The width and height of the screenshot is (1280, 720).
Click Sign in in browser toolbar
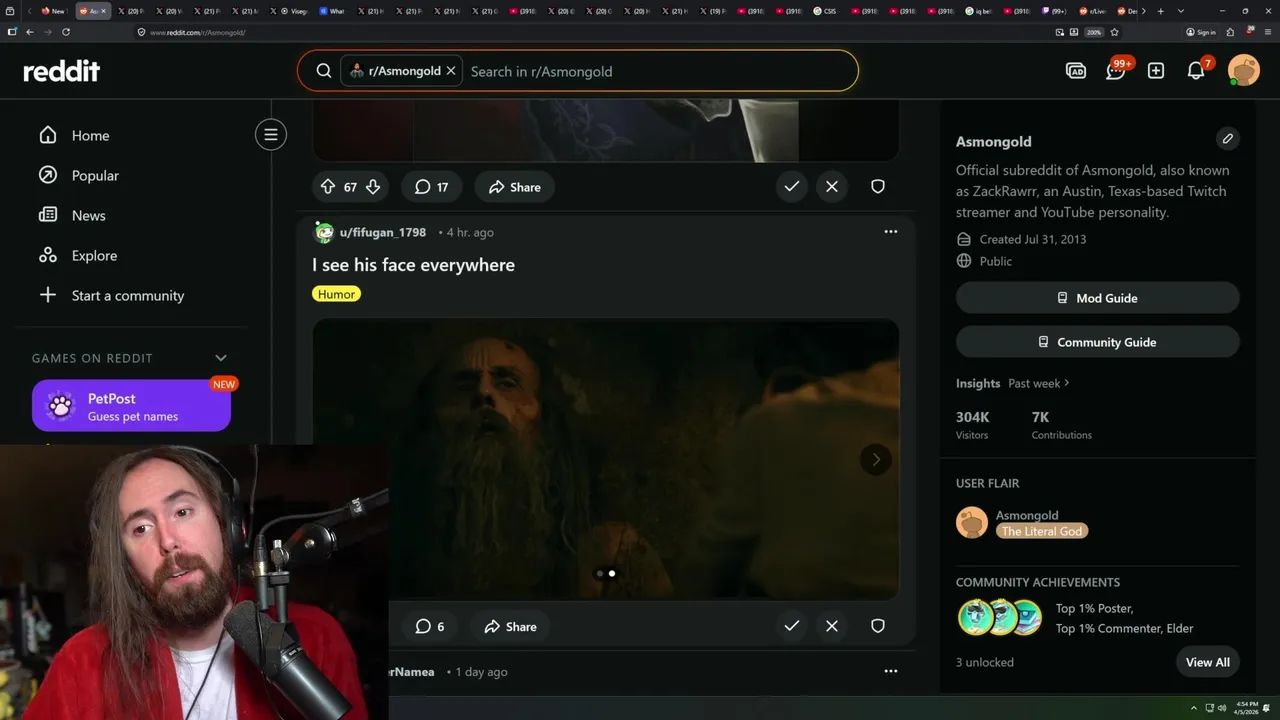(x=1201, y=32)
